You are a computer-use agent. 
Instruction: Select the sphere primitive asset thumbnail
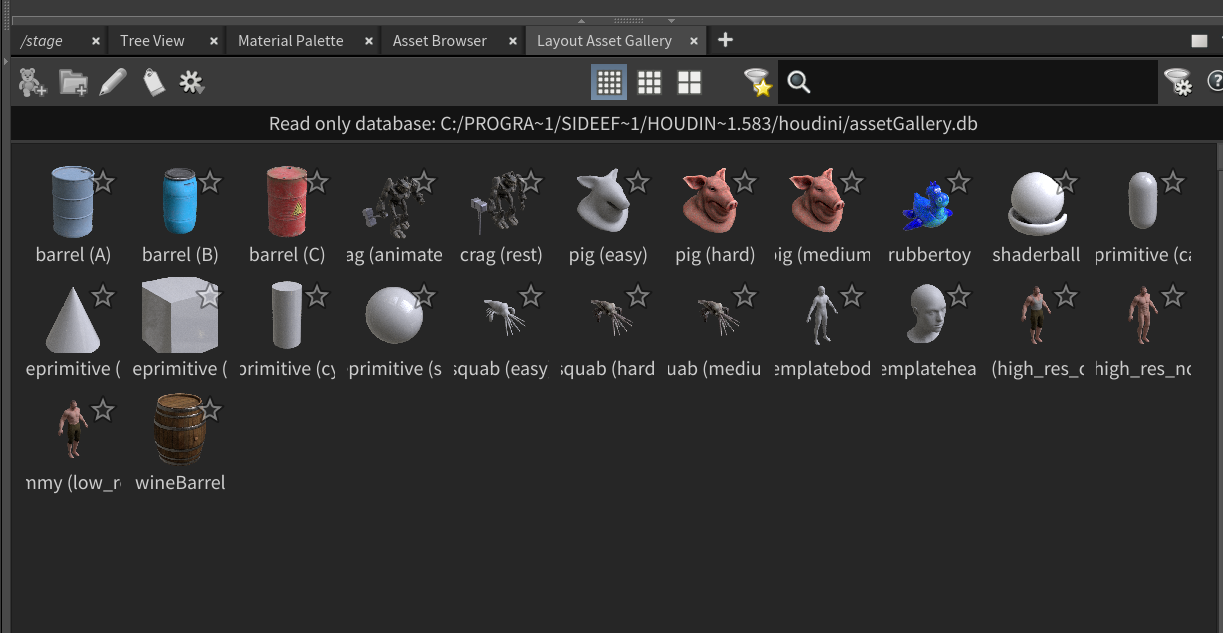[x=394, y=316]
